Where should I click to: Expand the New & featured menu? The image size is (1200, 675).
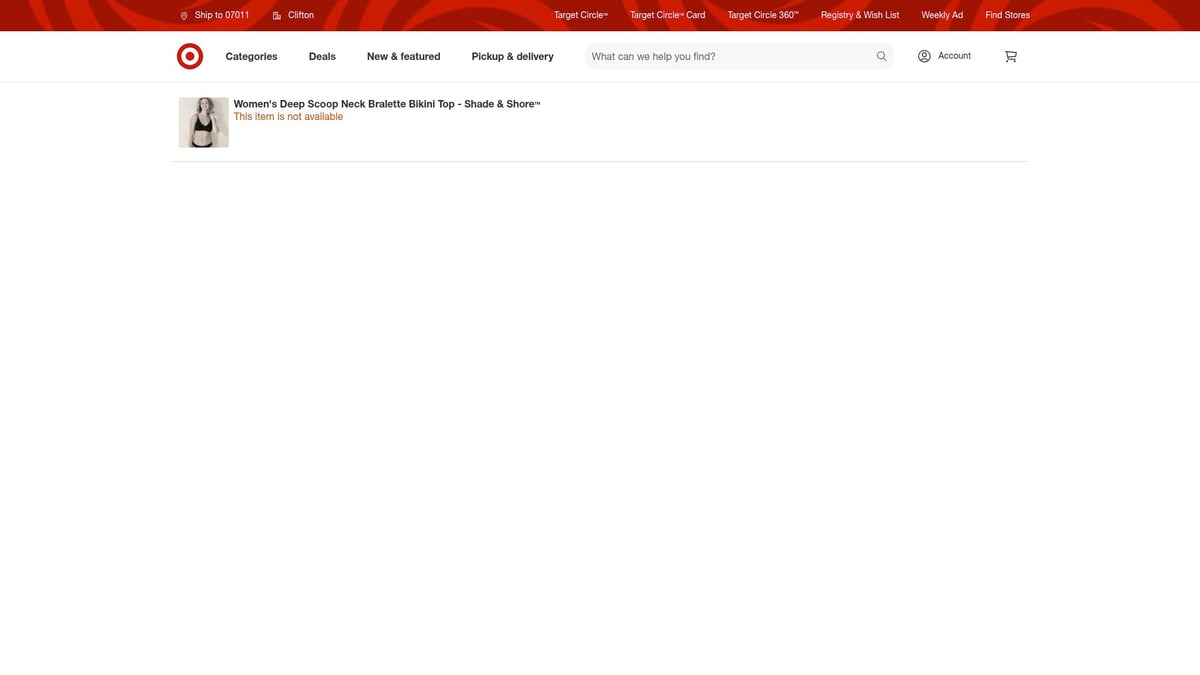pos(403,57)
